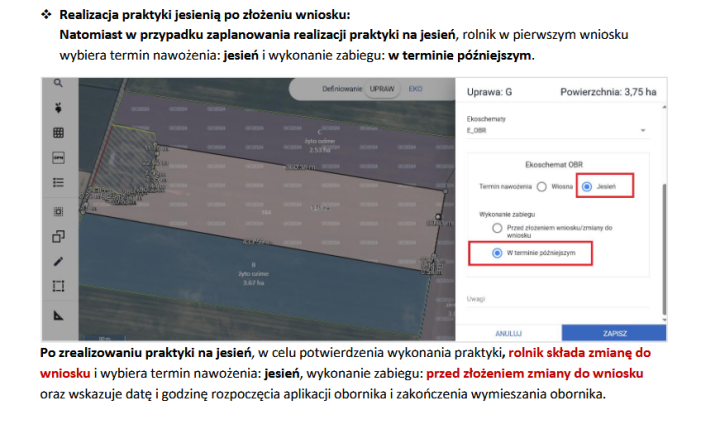720x444 pixels.
Task: Select the crop plant icon in sidebar
Action: [x=58, y=108]
